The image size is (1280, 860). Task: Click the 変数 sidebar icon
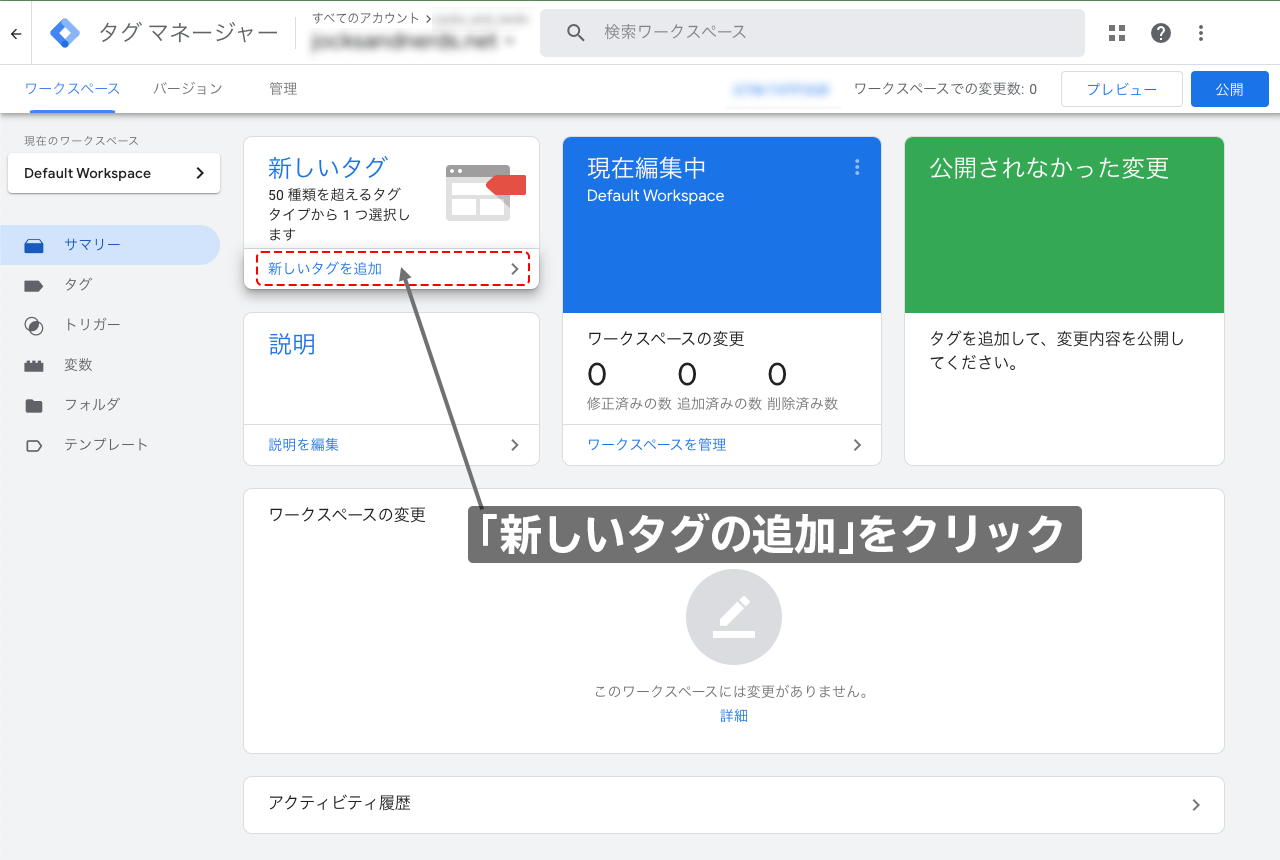pos(34,365)
